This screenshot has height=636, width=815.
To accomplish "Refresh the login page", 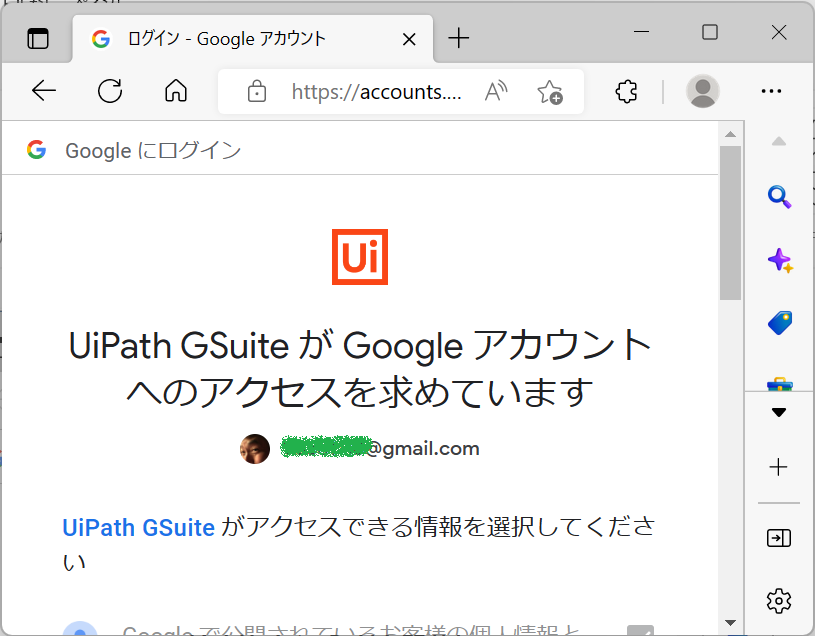I will pos(110,91).
